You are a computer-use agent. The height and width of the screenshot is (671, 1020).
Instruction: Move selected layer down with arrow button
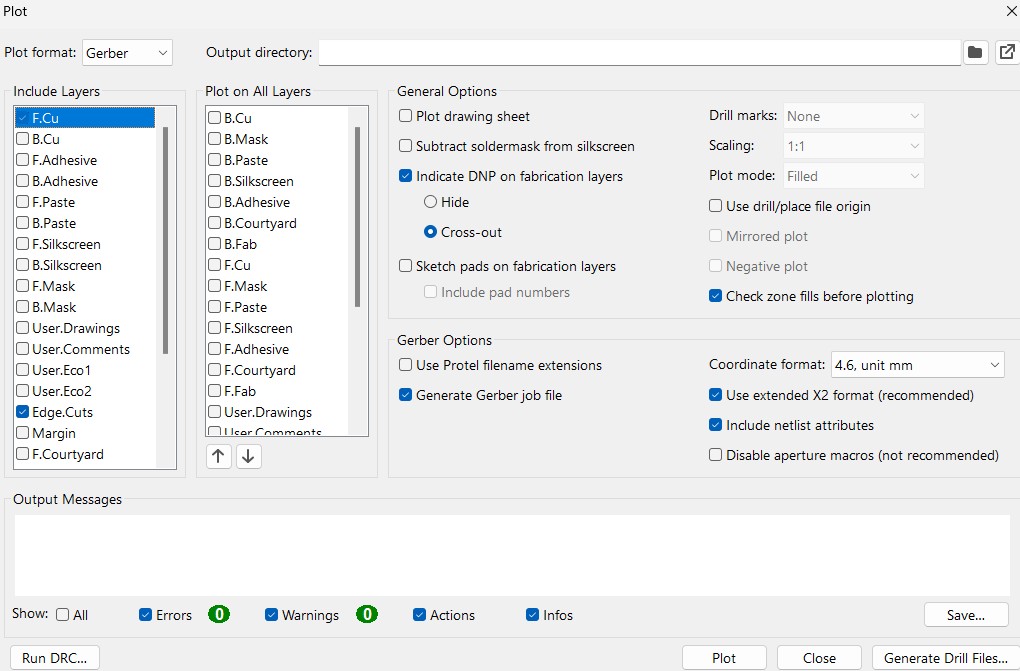pos(249,457)
